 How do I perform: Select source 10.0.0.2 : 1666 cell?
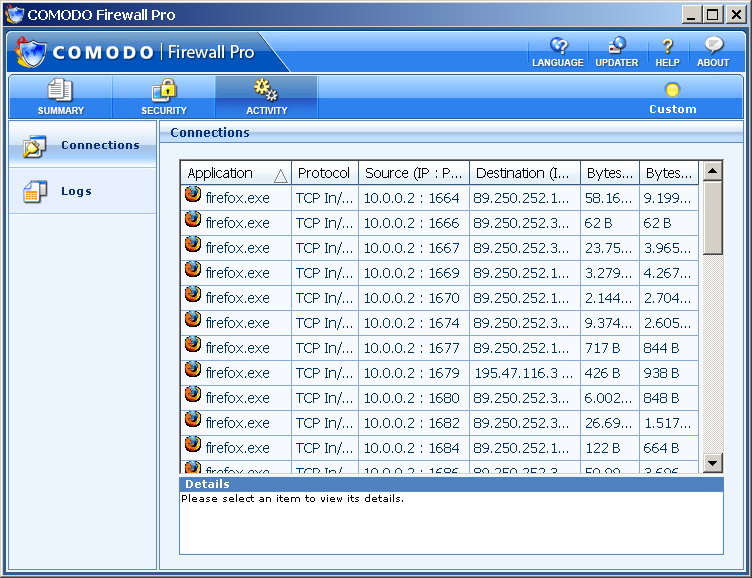point(414,223)
